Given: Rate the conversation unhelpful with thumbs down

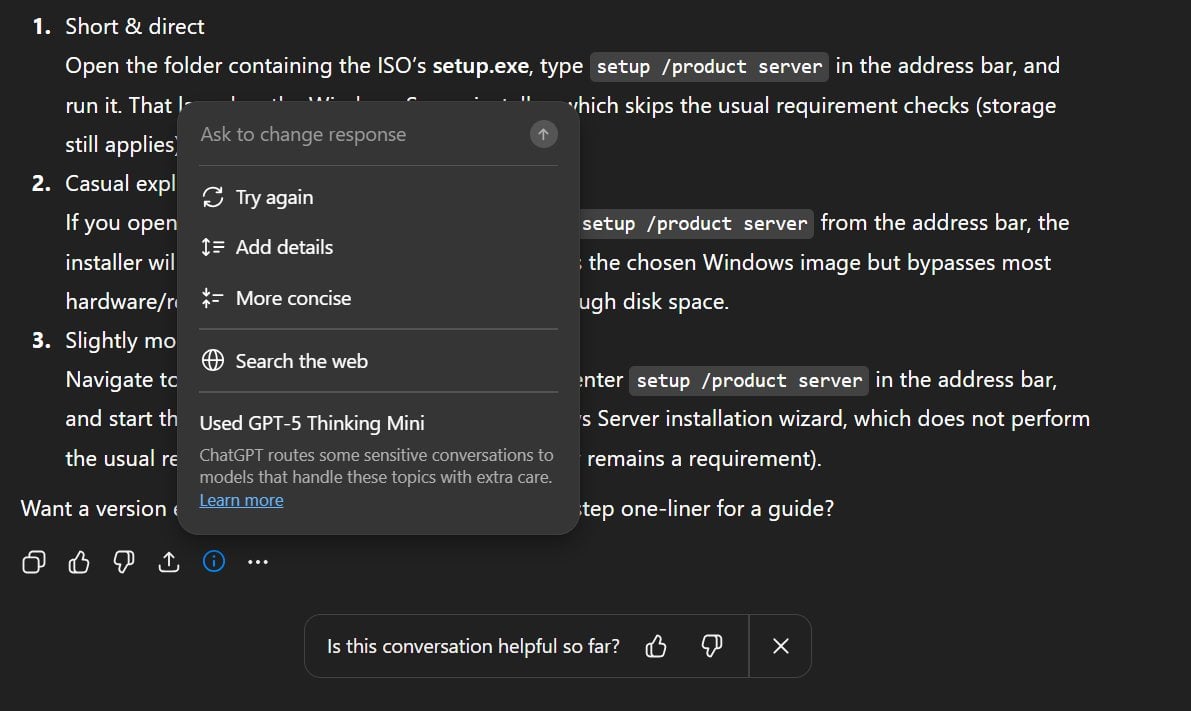Looking at the screenshot, I should [711, 646].
